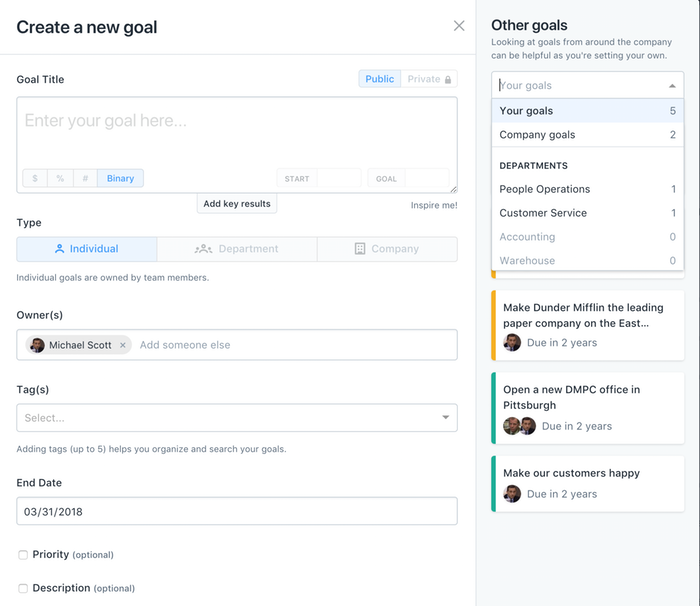Select the number (#) metric type

(x=85, y=178)
